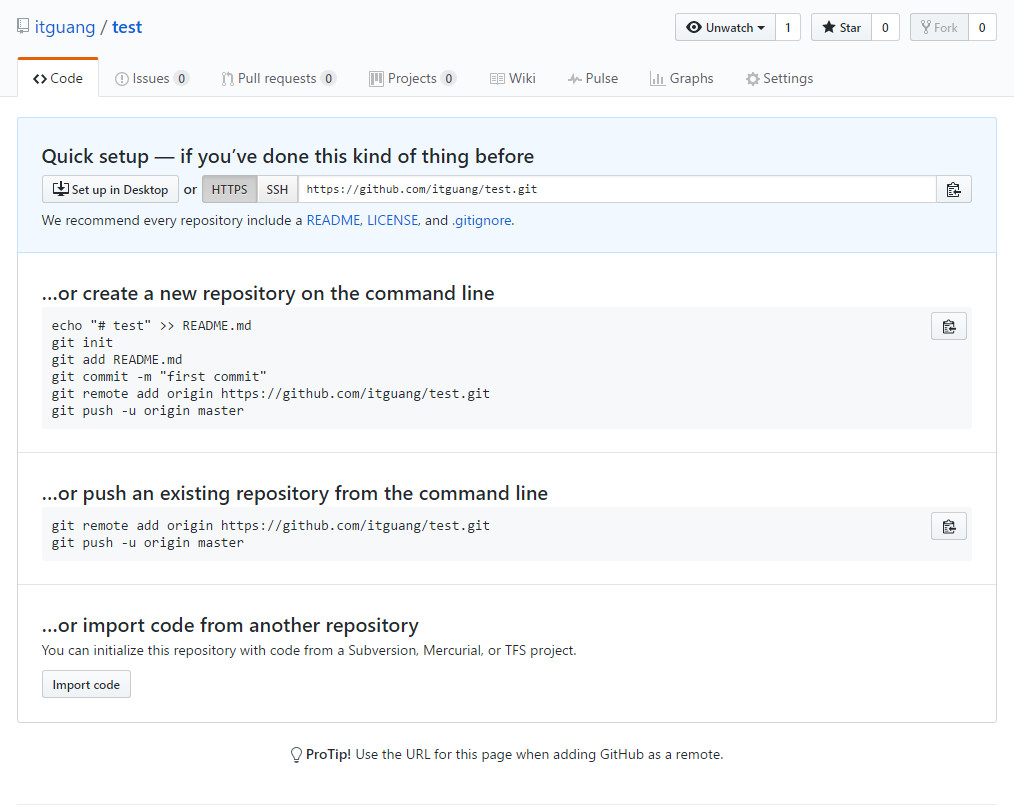Open the LICENSE recommendation link
This screenshot has width=1014, height=807.
393,221
